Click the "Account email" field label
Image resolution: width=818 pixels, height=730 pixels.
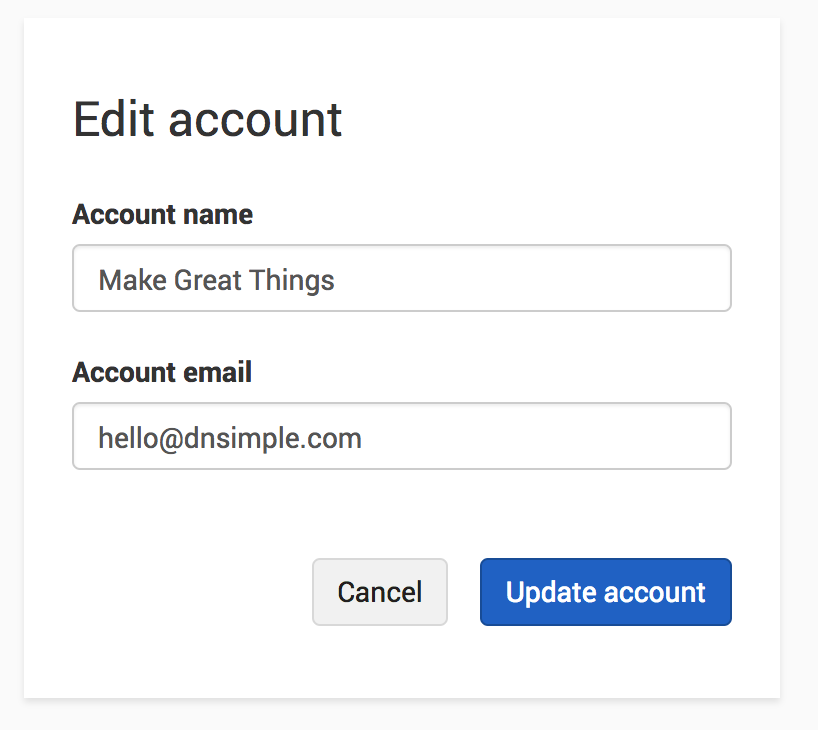click(162, 372)
